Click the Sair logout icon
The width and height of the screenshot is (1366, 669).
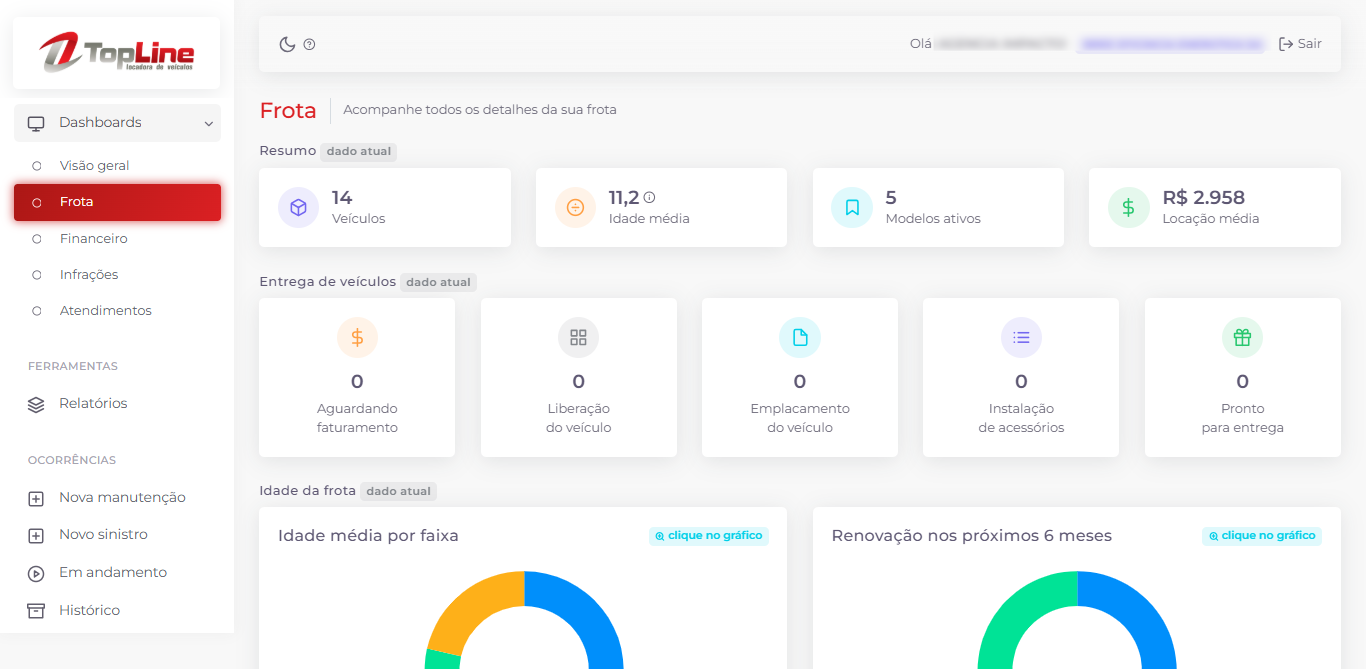(1286, 44)
